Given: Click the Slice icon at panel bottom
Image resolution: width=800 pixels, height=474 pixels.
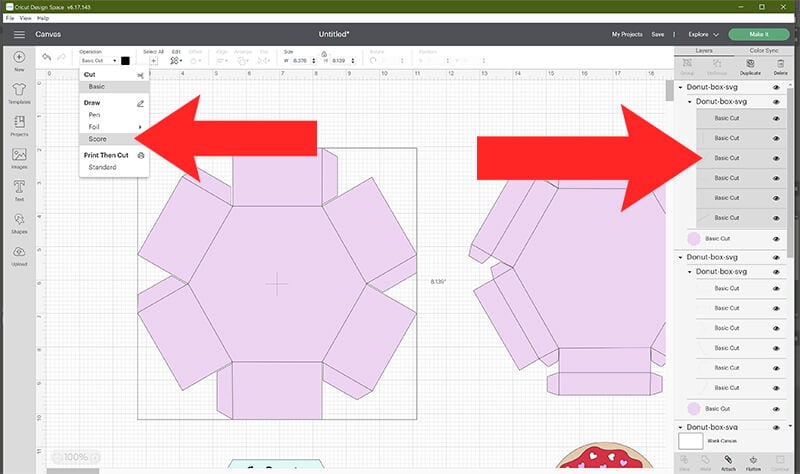Looking at the screenshot, I should 684,460.
